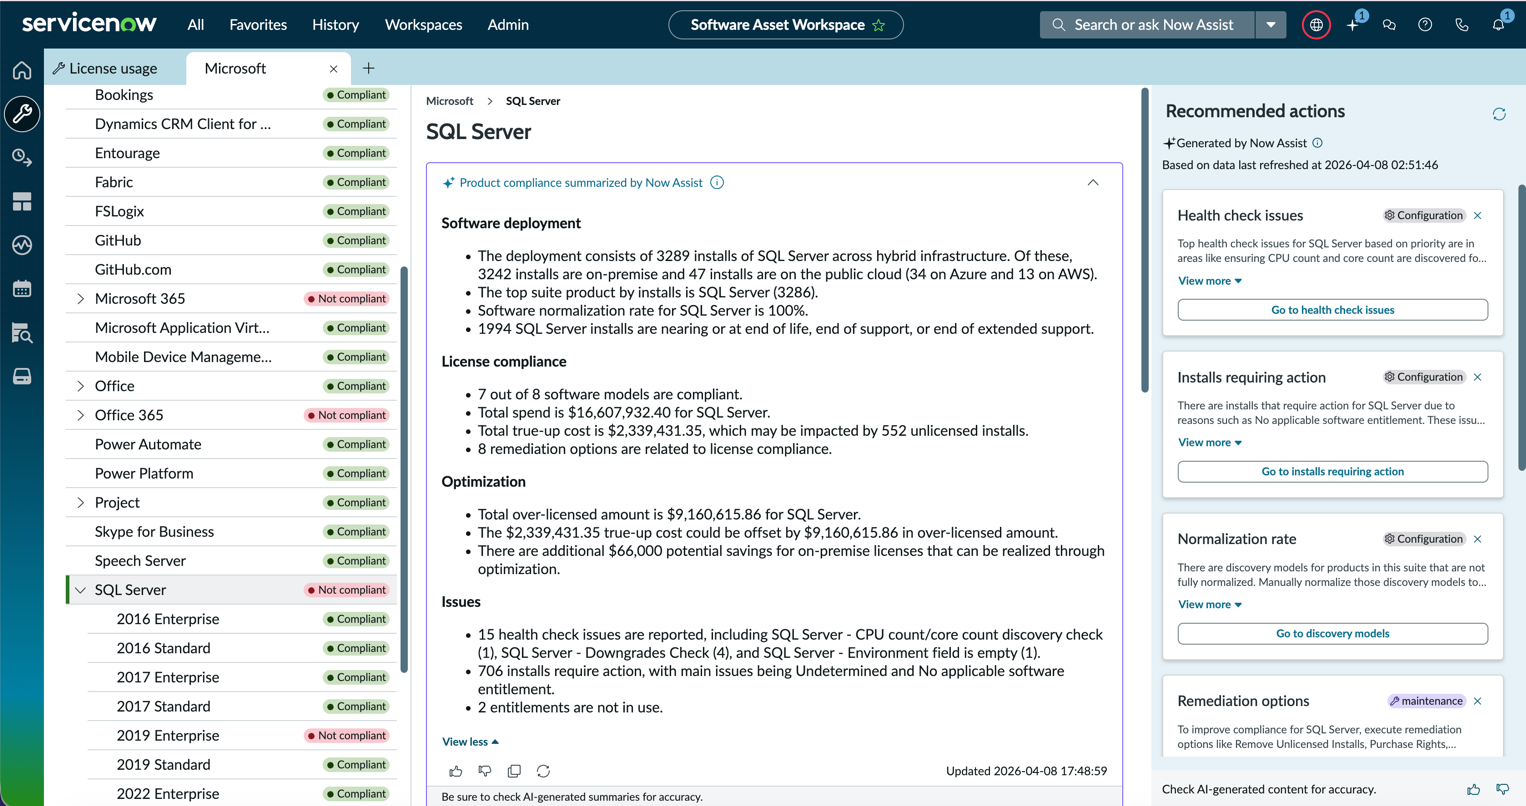The height and width of the screenshot is (806, 1526).
Task: Open Now Assist sparkle icon in header
Action: point(1353,25)
